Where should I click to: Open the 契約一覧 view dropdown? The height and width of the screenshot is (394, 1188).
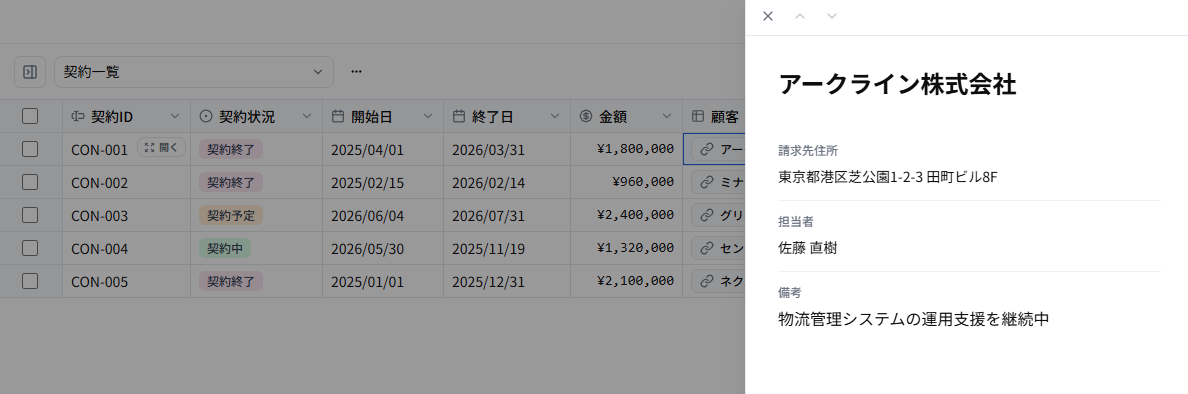[193, 72]
